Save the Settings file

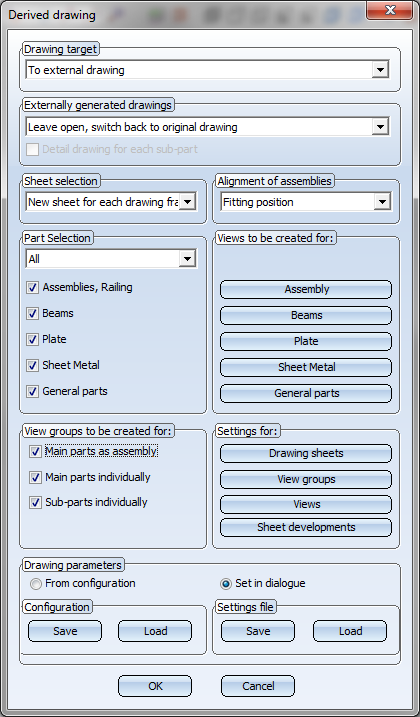pos(258,631)
